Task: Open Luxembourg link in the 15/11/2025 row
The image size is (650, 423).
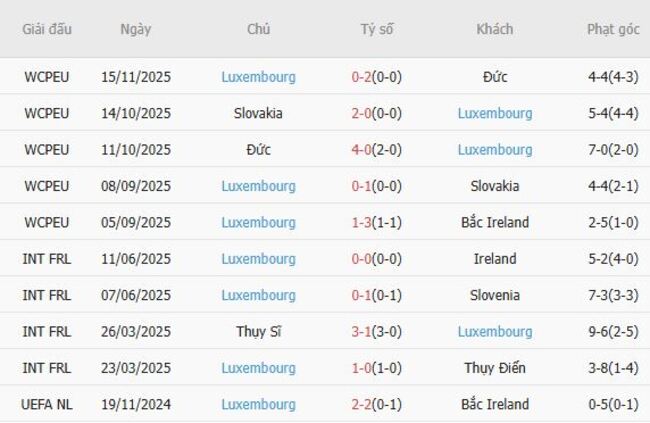Action: click(x=258, y=77)
